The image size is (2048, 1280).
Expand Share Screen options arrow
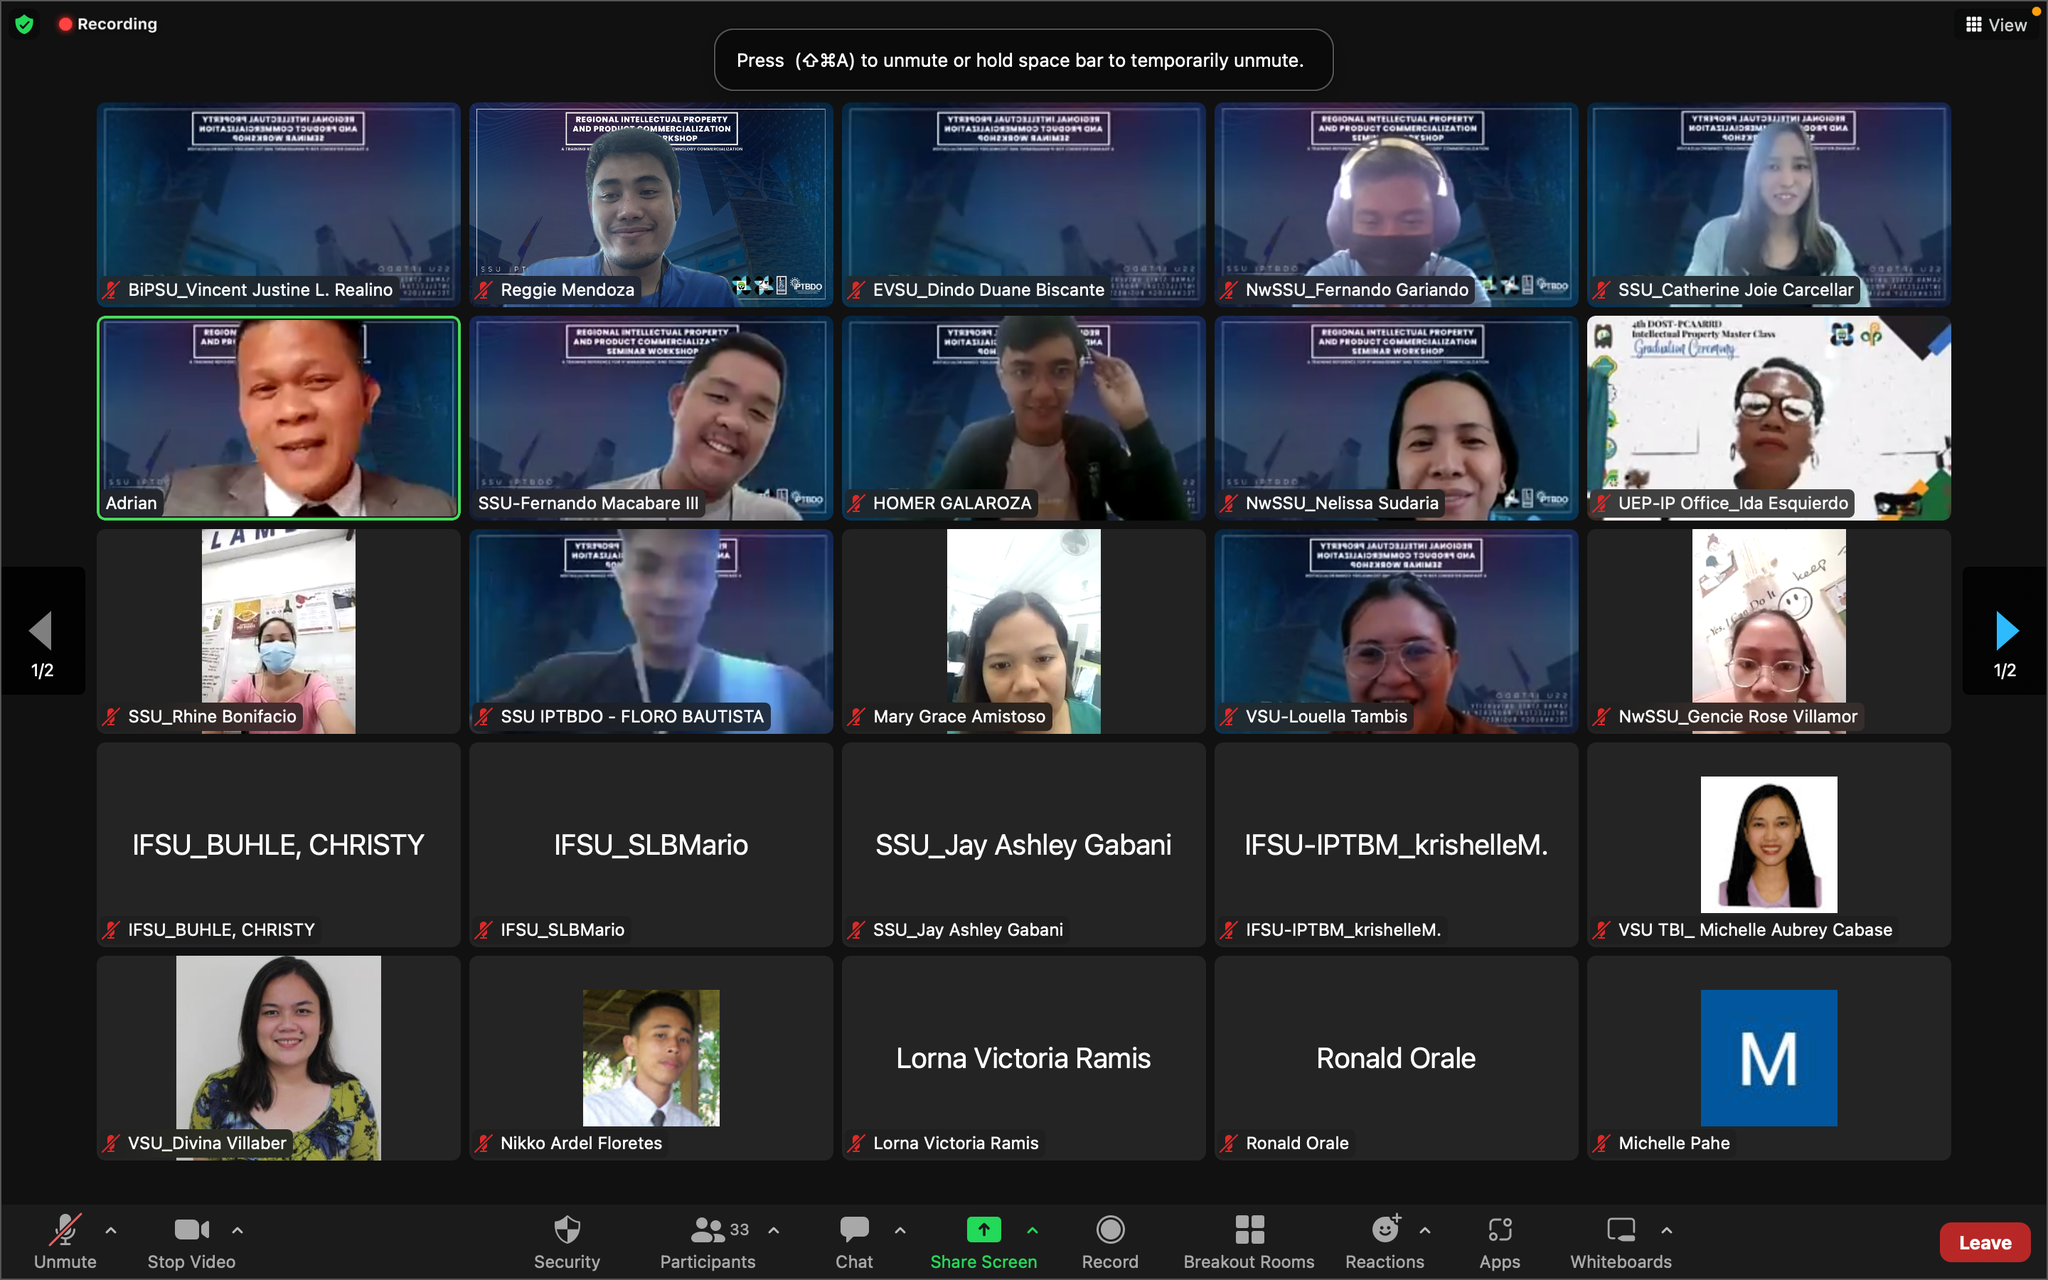click(x=1032, y=1230)
